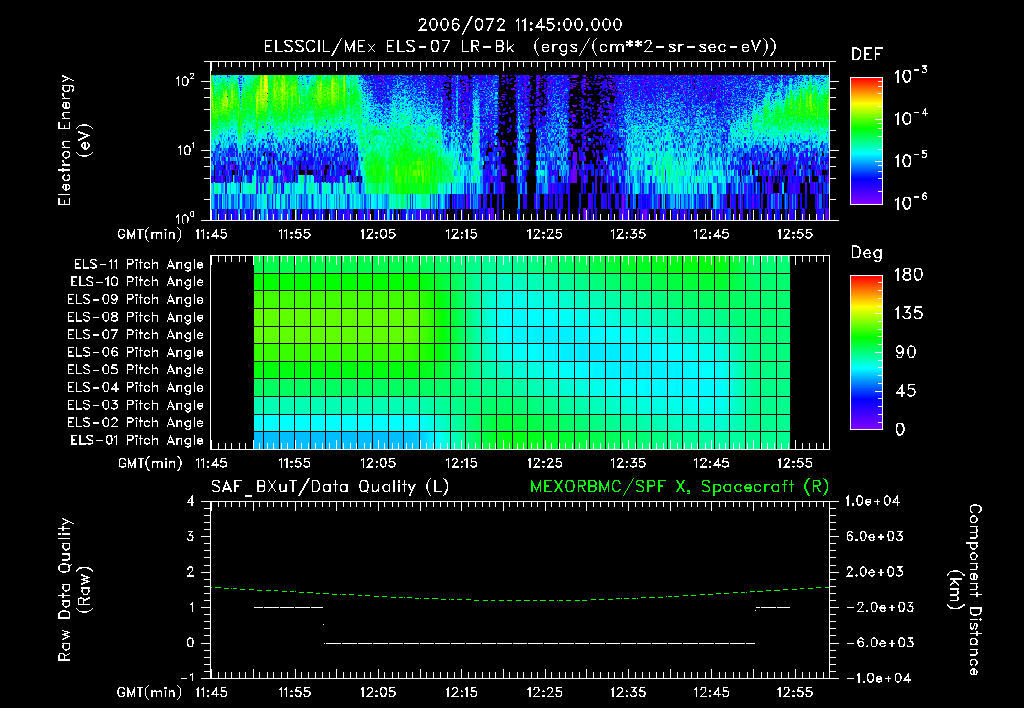Click the 'ELS-11 Pitch Angle' row label

pos(138,265)
